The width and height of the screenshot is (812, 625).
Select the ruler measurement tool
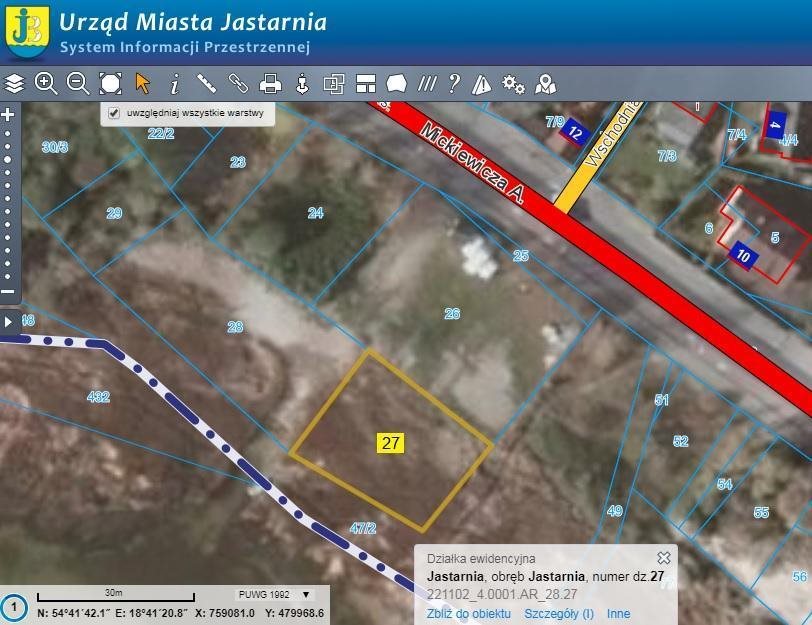pyautogui.click(x=207, y=83)
